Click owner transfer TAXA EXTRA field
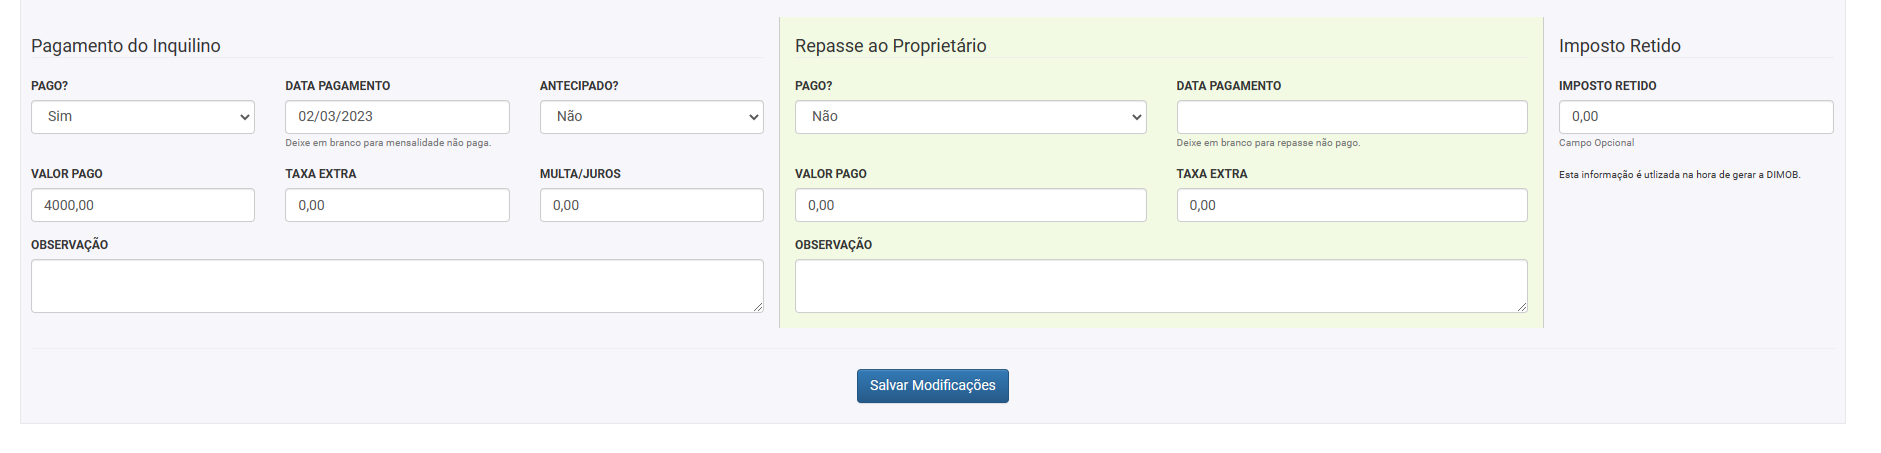 [1351, 205]
